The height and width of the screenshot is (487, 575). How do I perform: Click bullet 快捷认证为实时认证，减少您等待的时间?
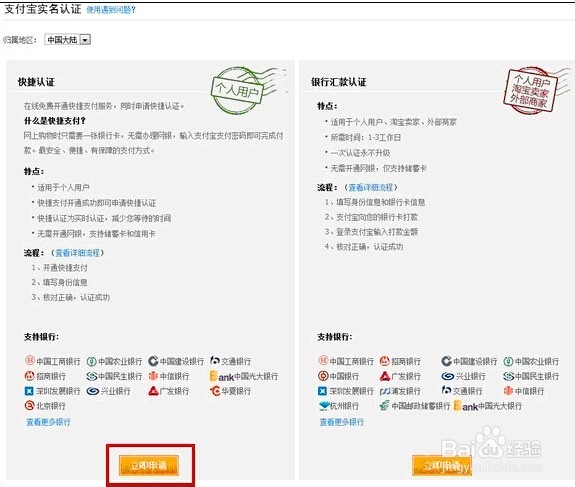tap(104, 219)
